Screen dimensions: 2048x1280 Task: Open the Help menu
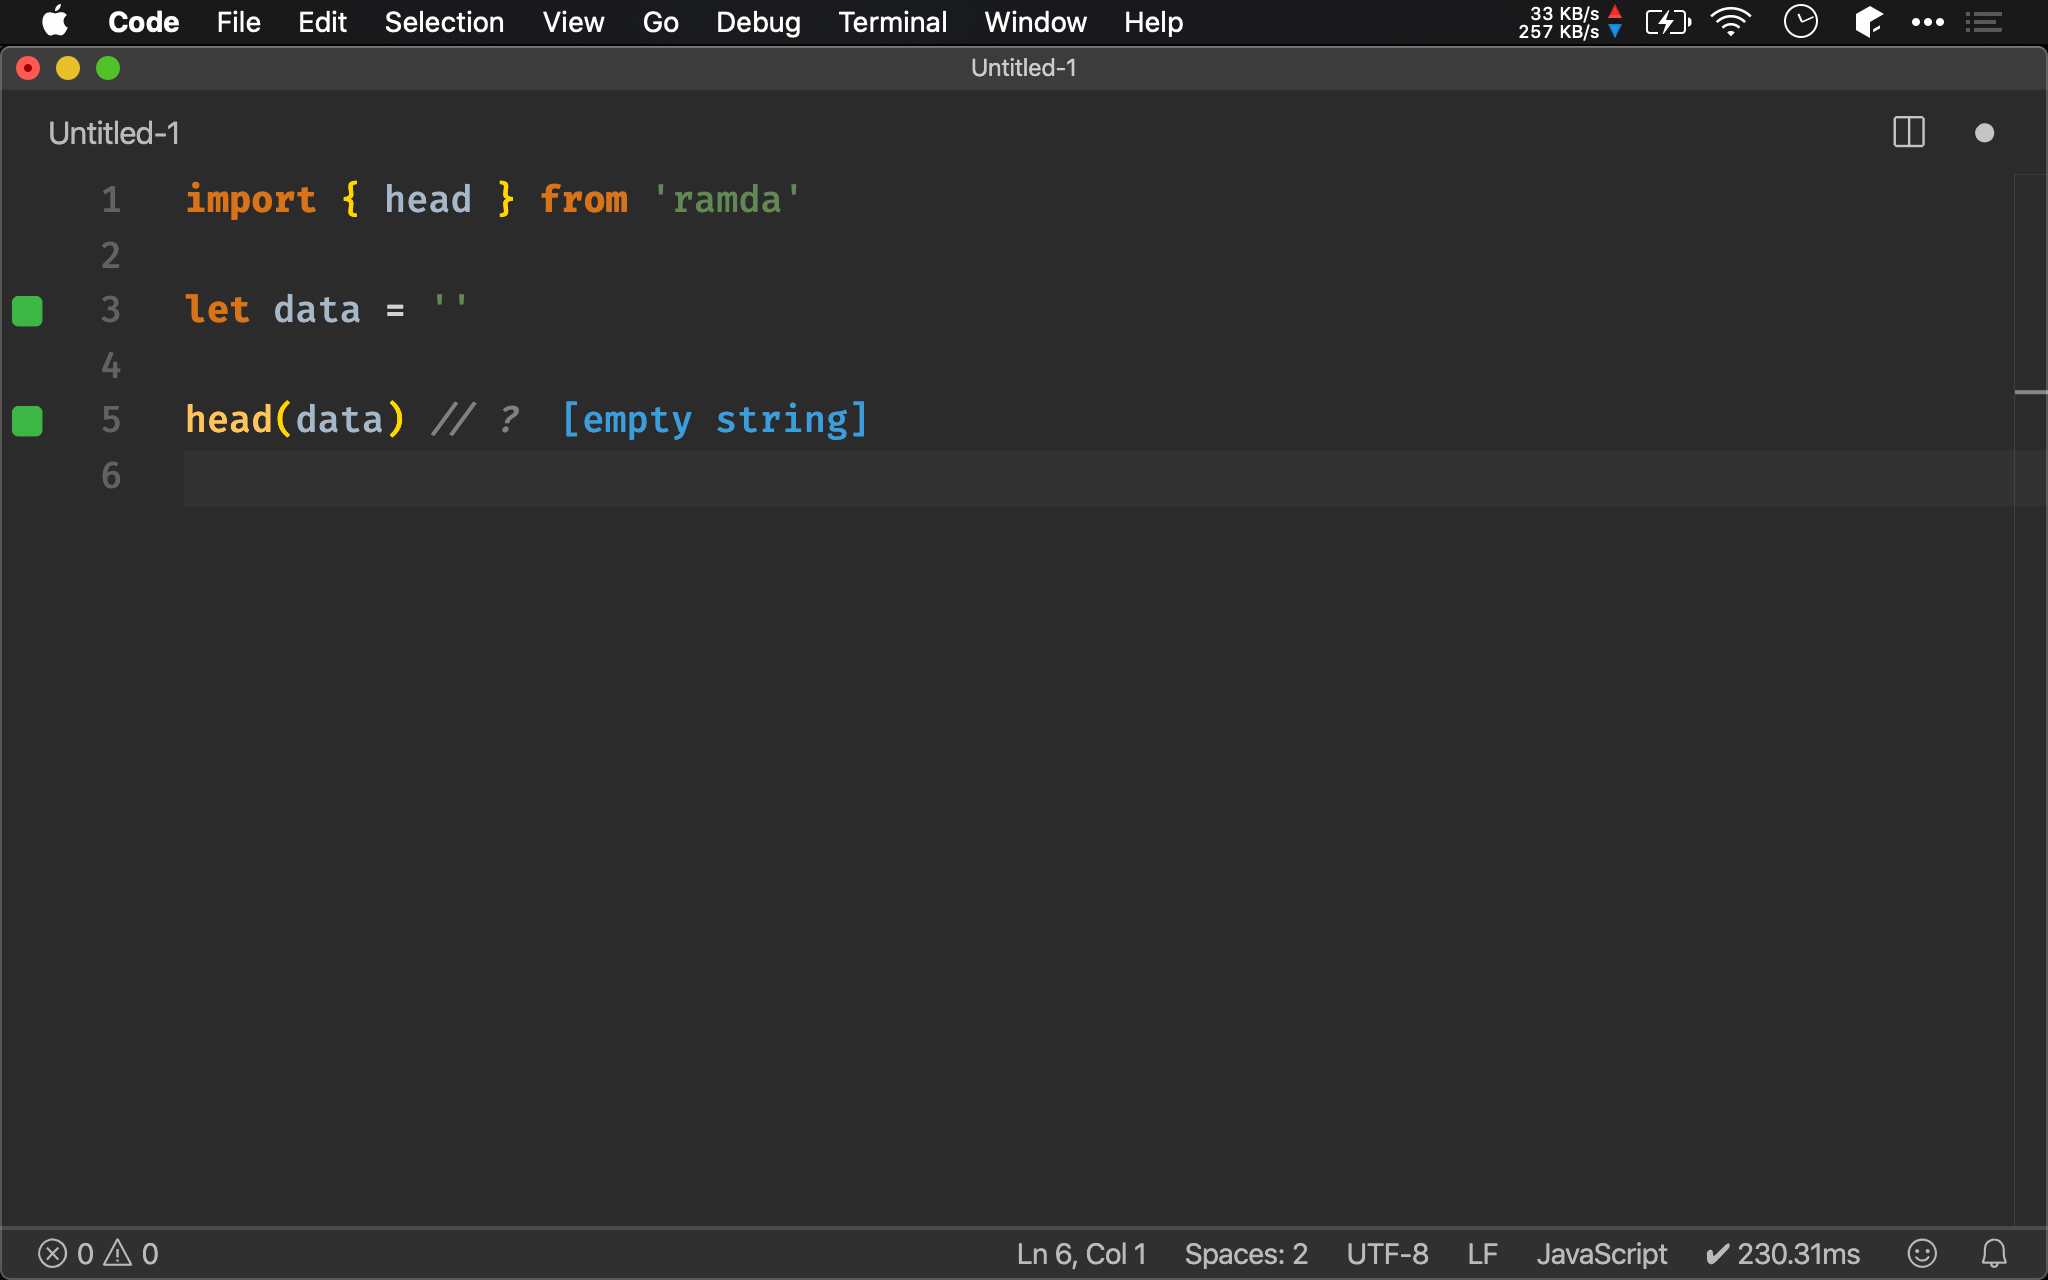(x=1153, y=22)
